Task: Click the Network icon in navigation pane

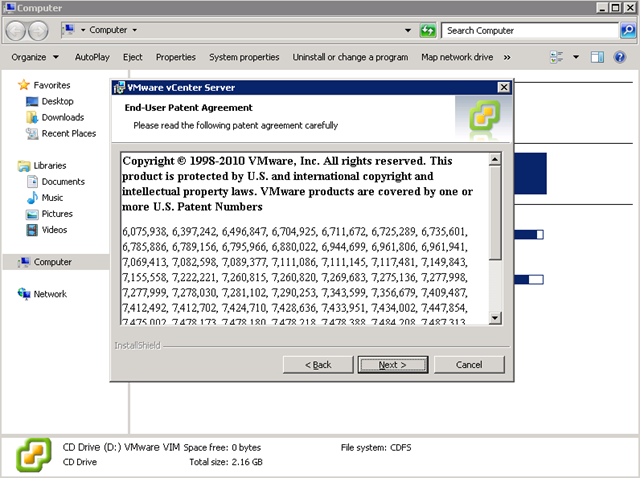Action: [24, 294]
